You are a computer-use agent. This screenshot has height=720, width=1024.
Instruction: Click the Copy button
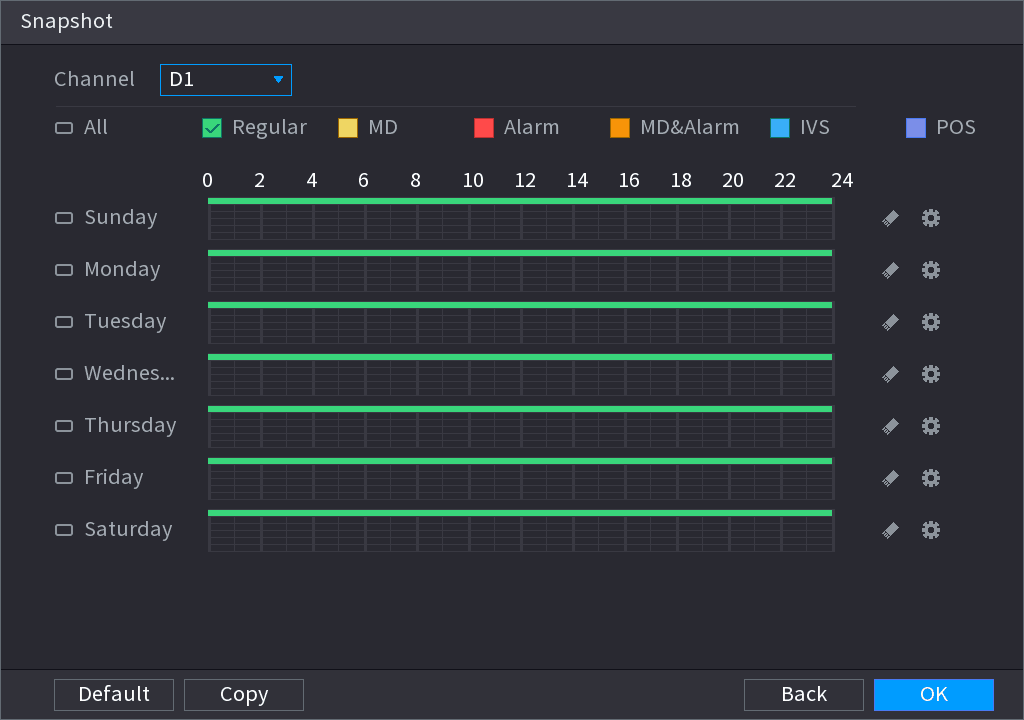click(x=244, y=695)
